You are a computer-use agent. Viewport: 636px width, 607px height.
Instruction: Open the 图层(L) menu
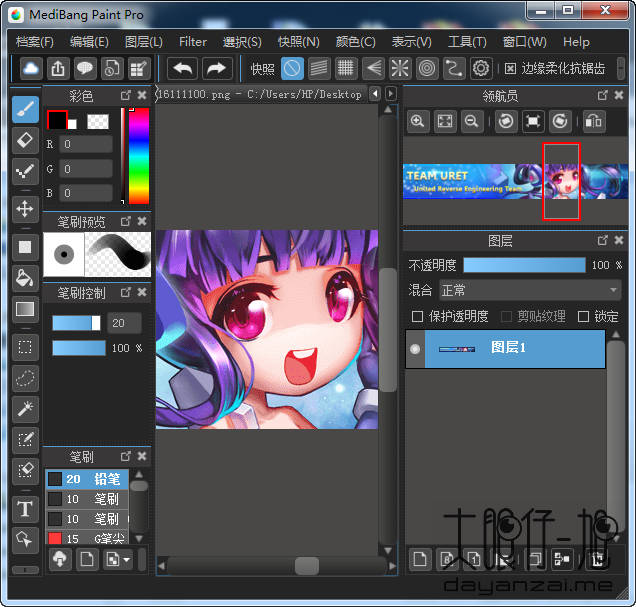tap(144, 42)
